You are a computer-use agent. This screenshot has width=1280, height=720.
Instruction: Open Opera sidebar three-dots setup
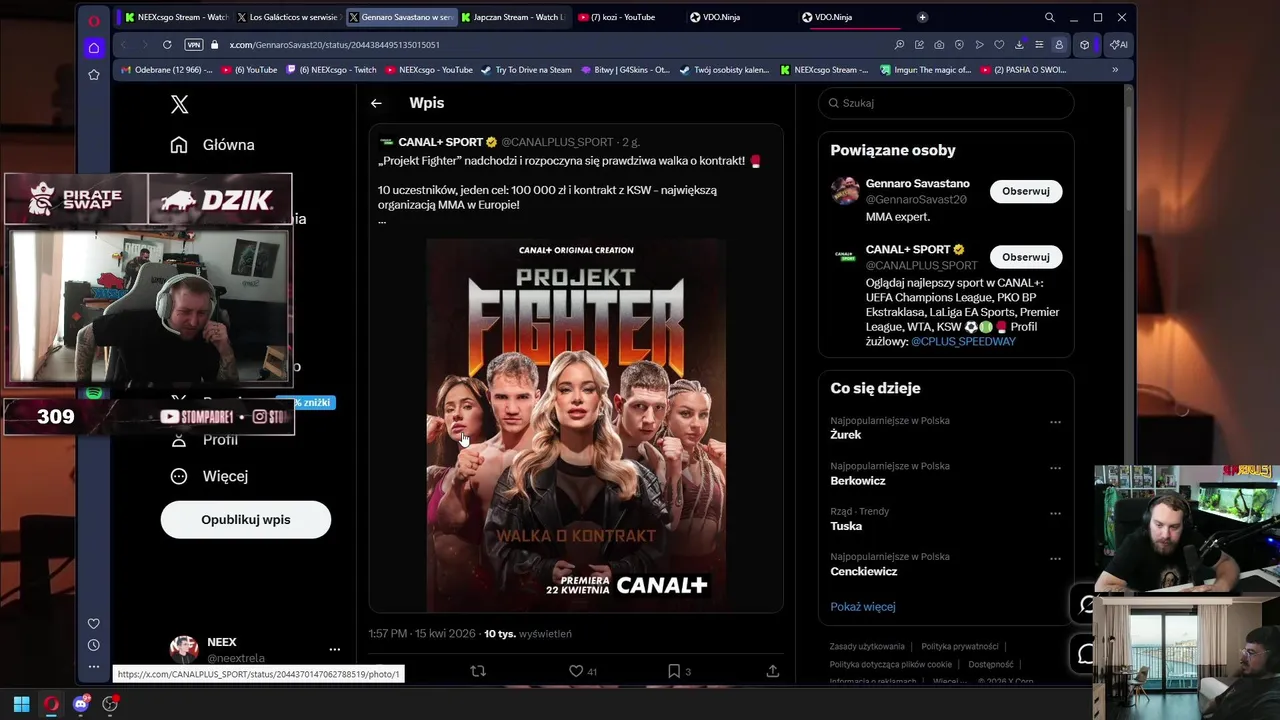[x=94, y=666]
